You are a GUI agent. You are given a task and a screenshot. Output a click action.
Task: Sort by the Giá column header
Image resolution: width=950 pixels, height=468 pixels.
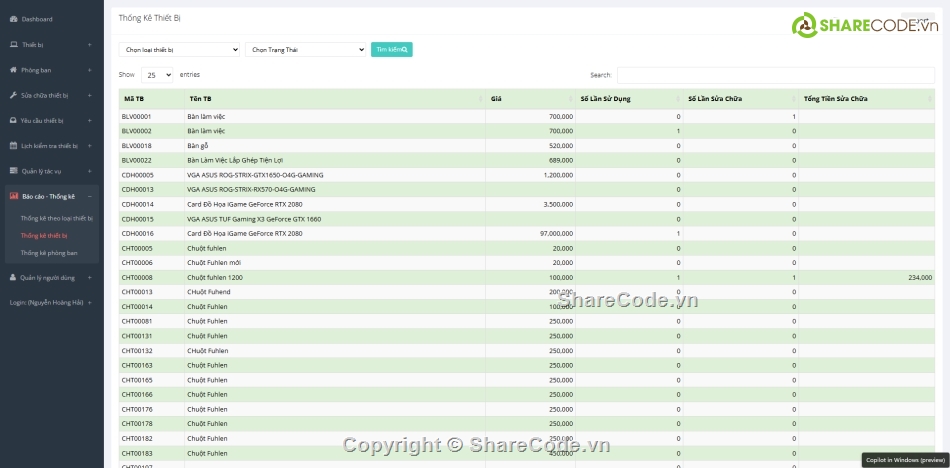point(530,99)
